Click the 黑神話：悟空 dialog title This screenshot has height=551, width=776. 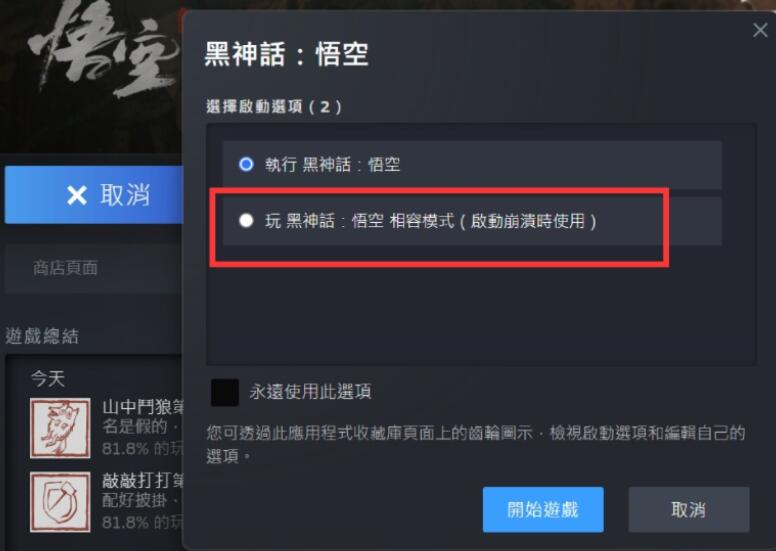[287, 53]
